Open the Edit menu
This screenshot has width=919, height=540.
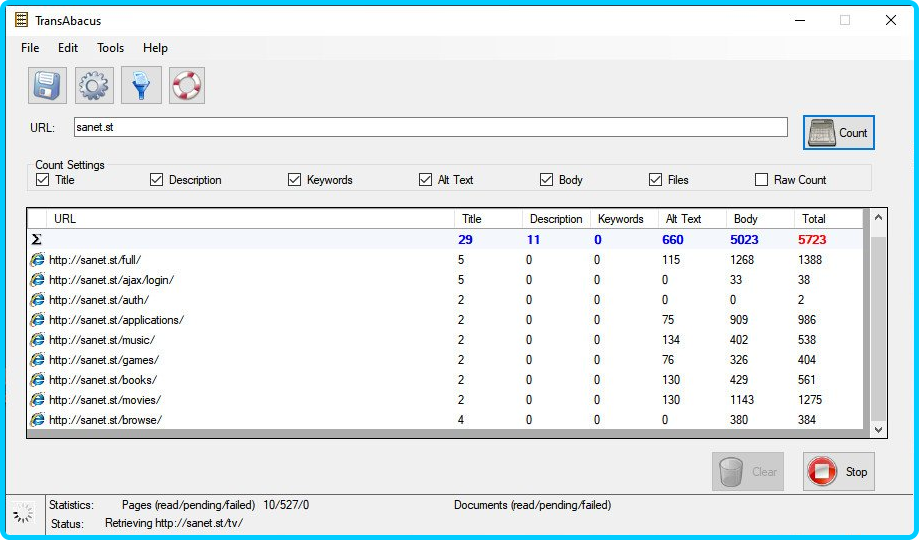click(x=68, y=48)
